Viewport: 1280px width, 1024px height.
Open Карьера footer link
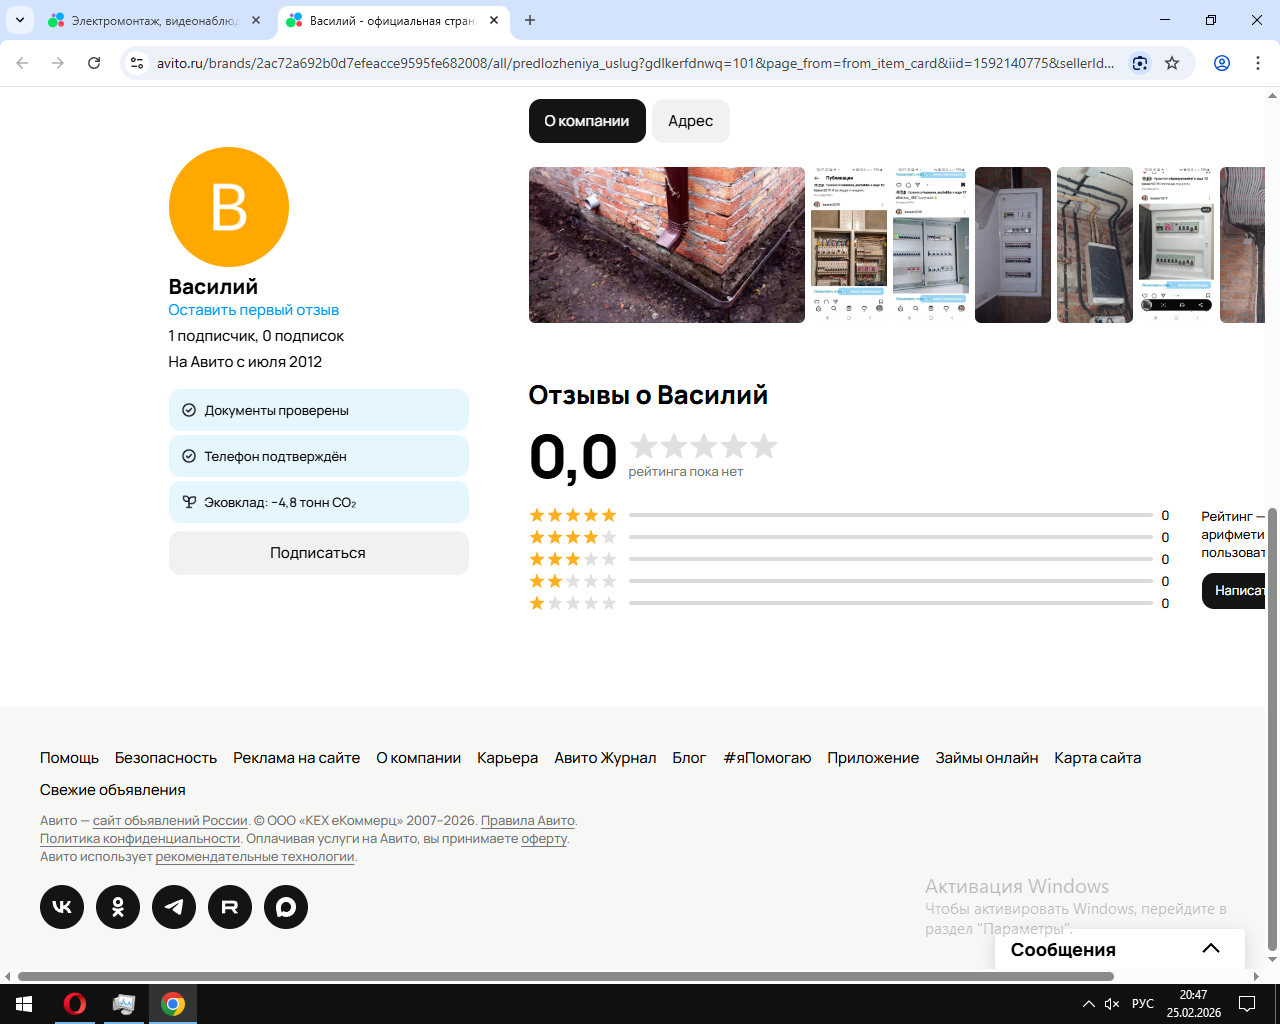(508, 758)
